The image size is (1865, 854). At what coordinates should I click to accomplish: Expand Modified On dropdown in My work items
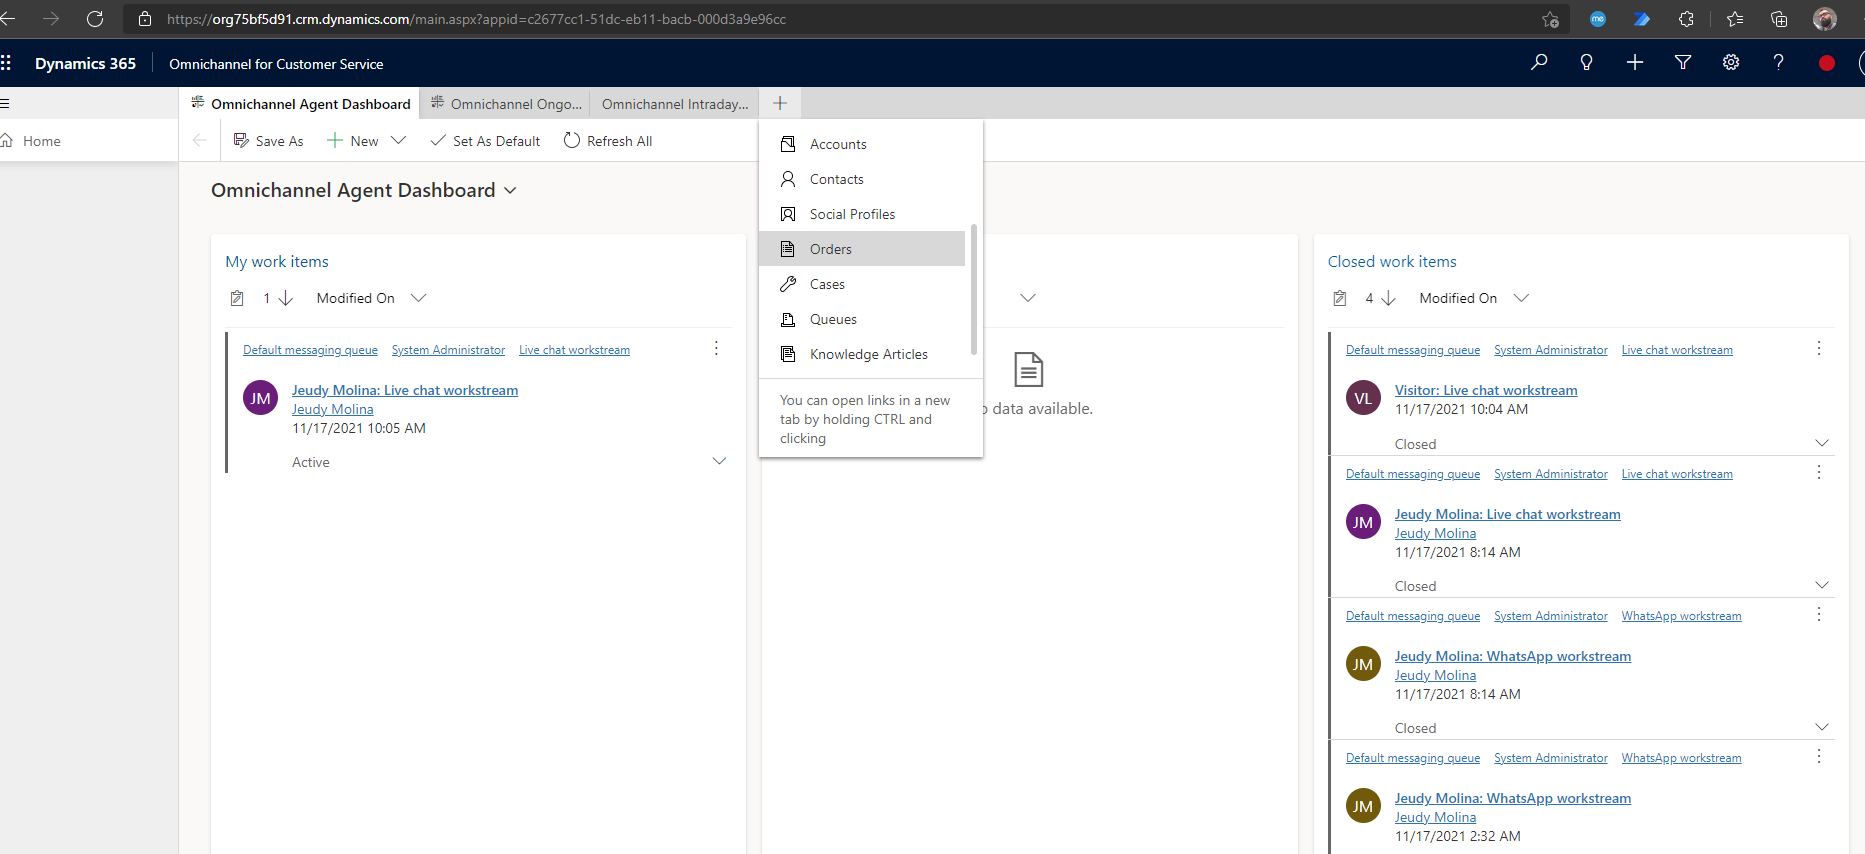pyautogui.click(x=419, y=298)
